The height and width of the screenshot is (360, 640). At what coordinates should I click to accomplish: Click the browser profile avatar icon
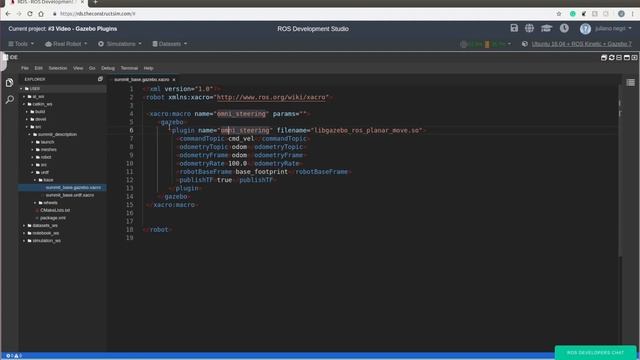[621, 13]
